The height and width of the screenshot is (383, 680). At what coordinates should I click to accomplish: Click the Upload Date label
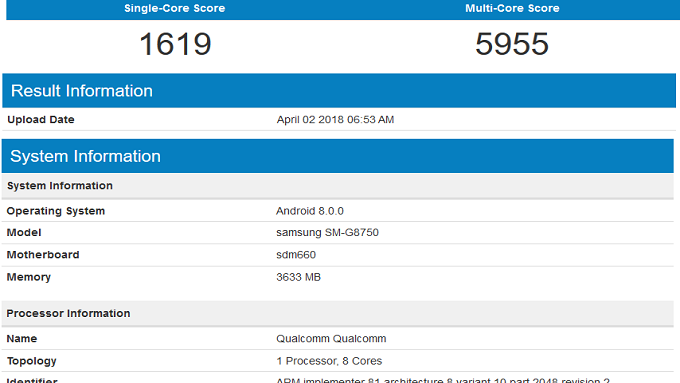click(41, 120)
